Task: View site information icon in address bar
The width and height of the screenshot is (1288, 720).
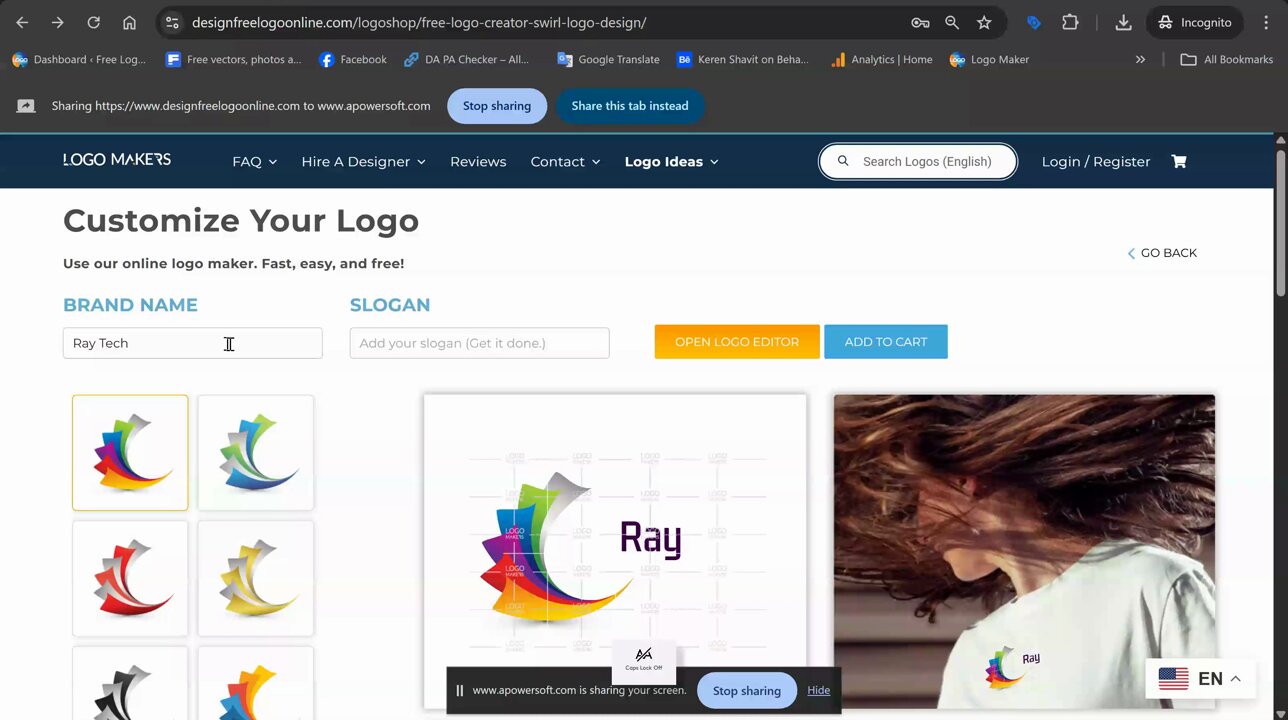Action: coord(172,22)
